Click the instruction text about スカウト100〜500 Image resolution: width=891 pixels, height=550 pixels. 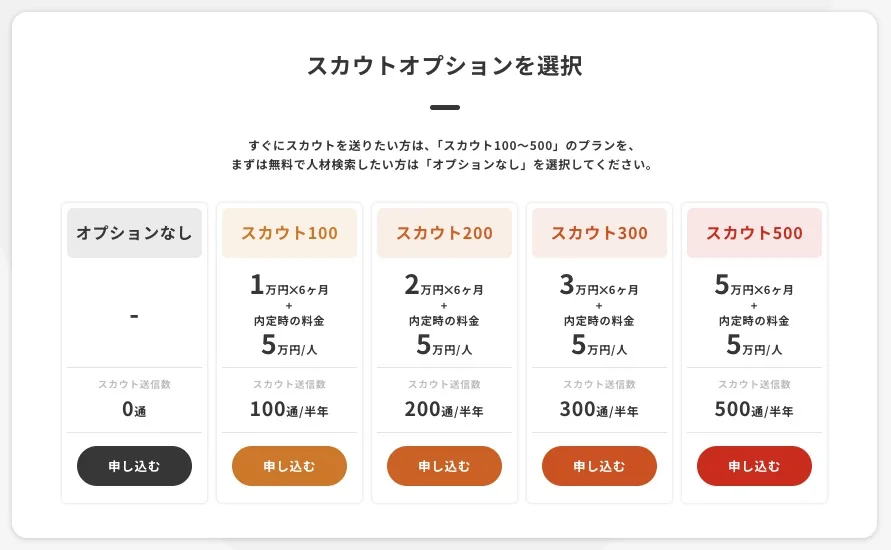point(445,145)
